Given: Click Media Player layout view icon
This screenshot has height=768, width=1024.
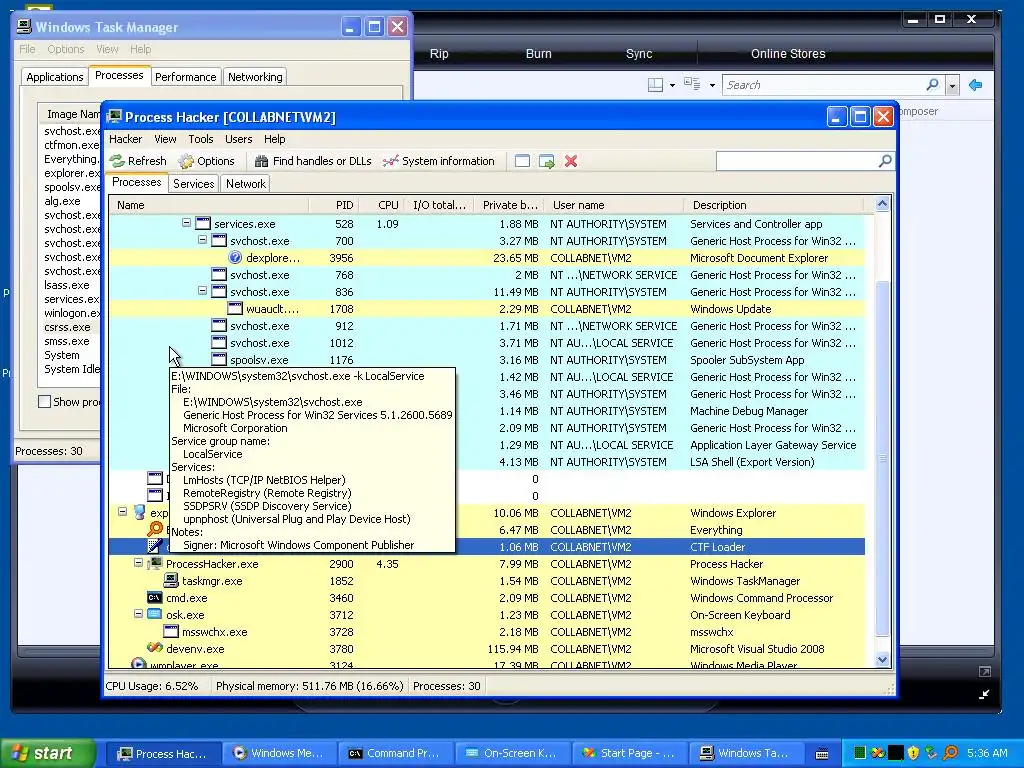Looking at the screenshot, I should (x=655, y=85).
